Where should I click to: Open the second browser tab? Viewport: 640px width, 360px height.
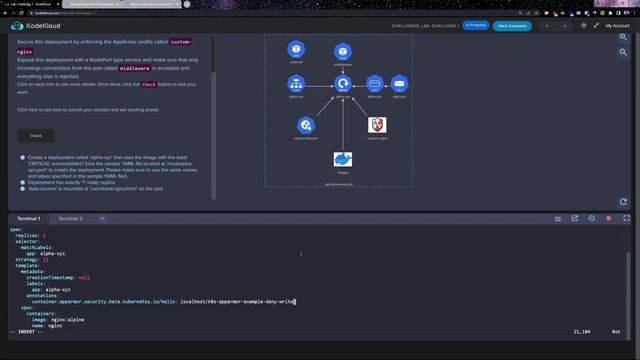coord(92,4)
